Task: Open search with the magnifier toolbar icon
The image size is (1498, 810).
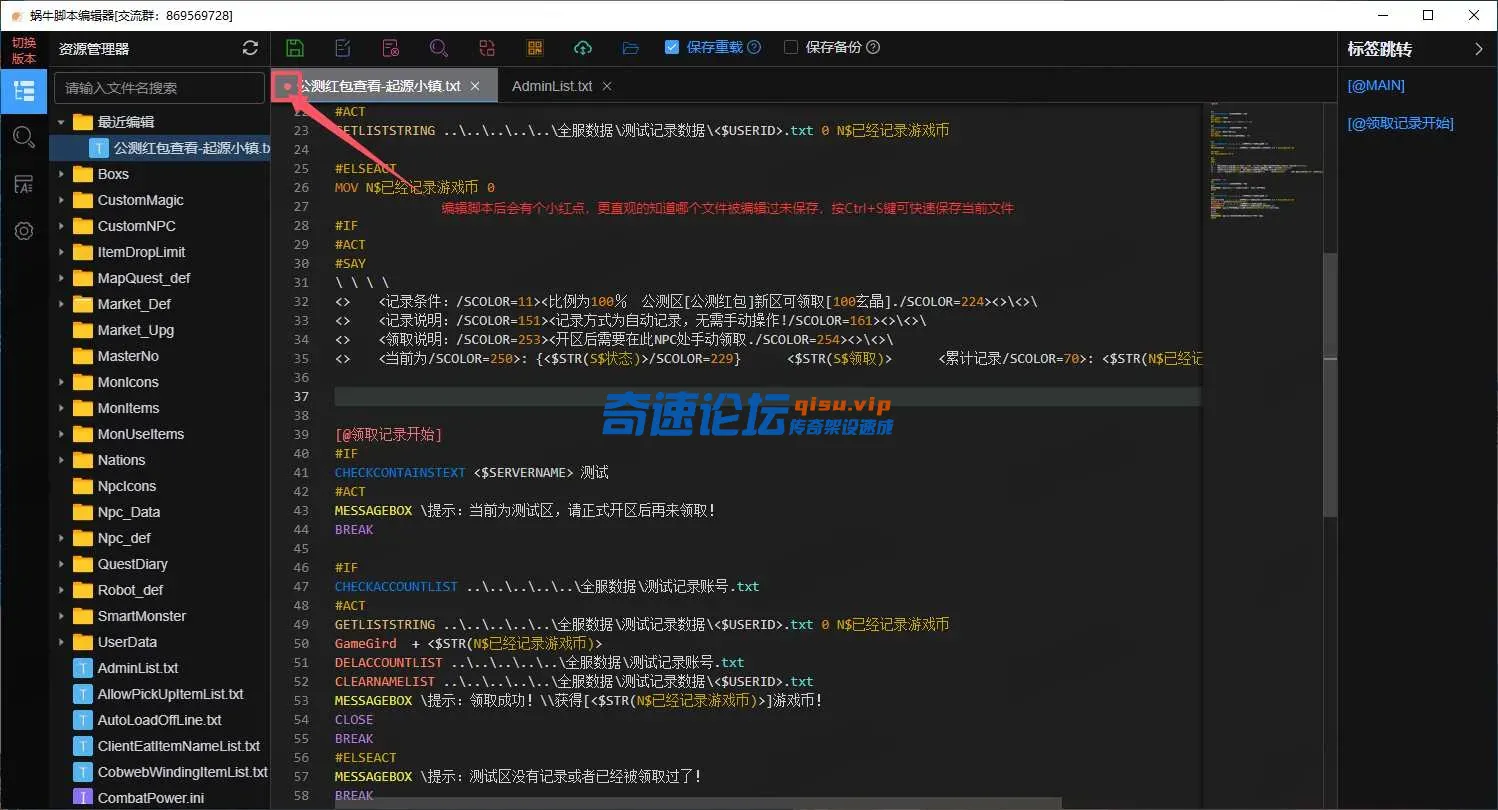Action: (x=438, y=48)
